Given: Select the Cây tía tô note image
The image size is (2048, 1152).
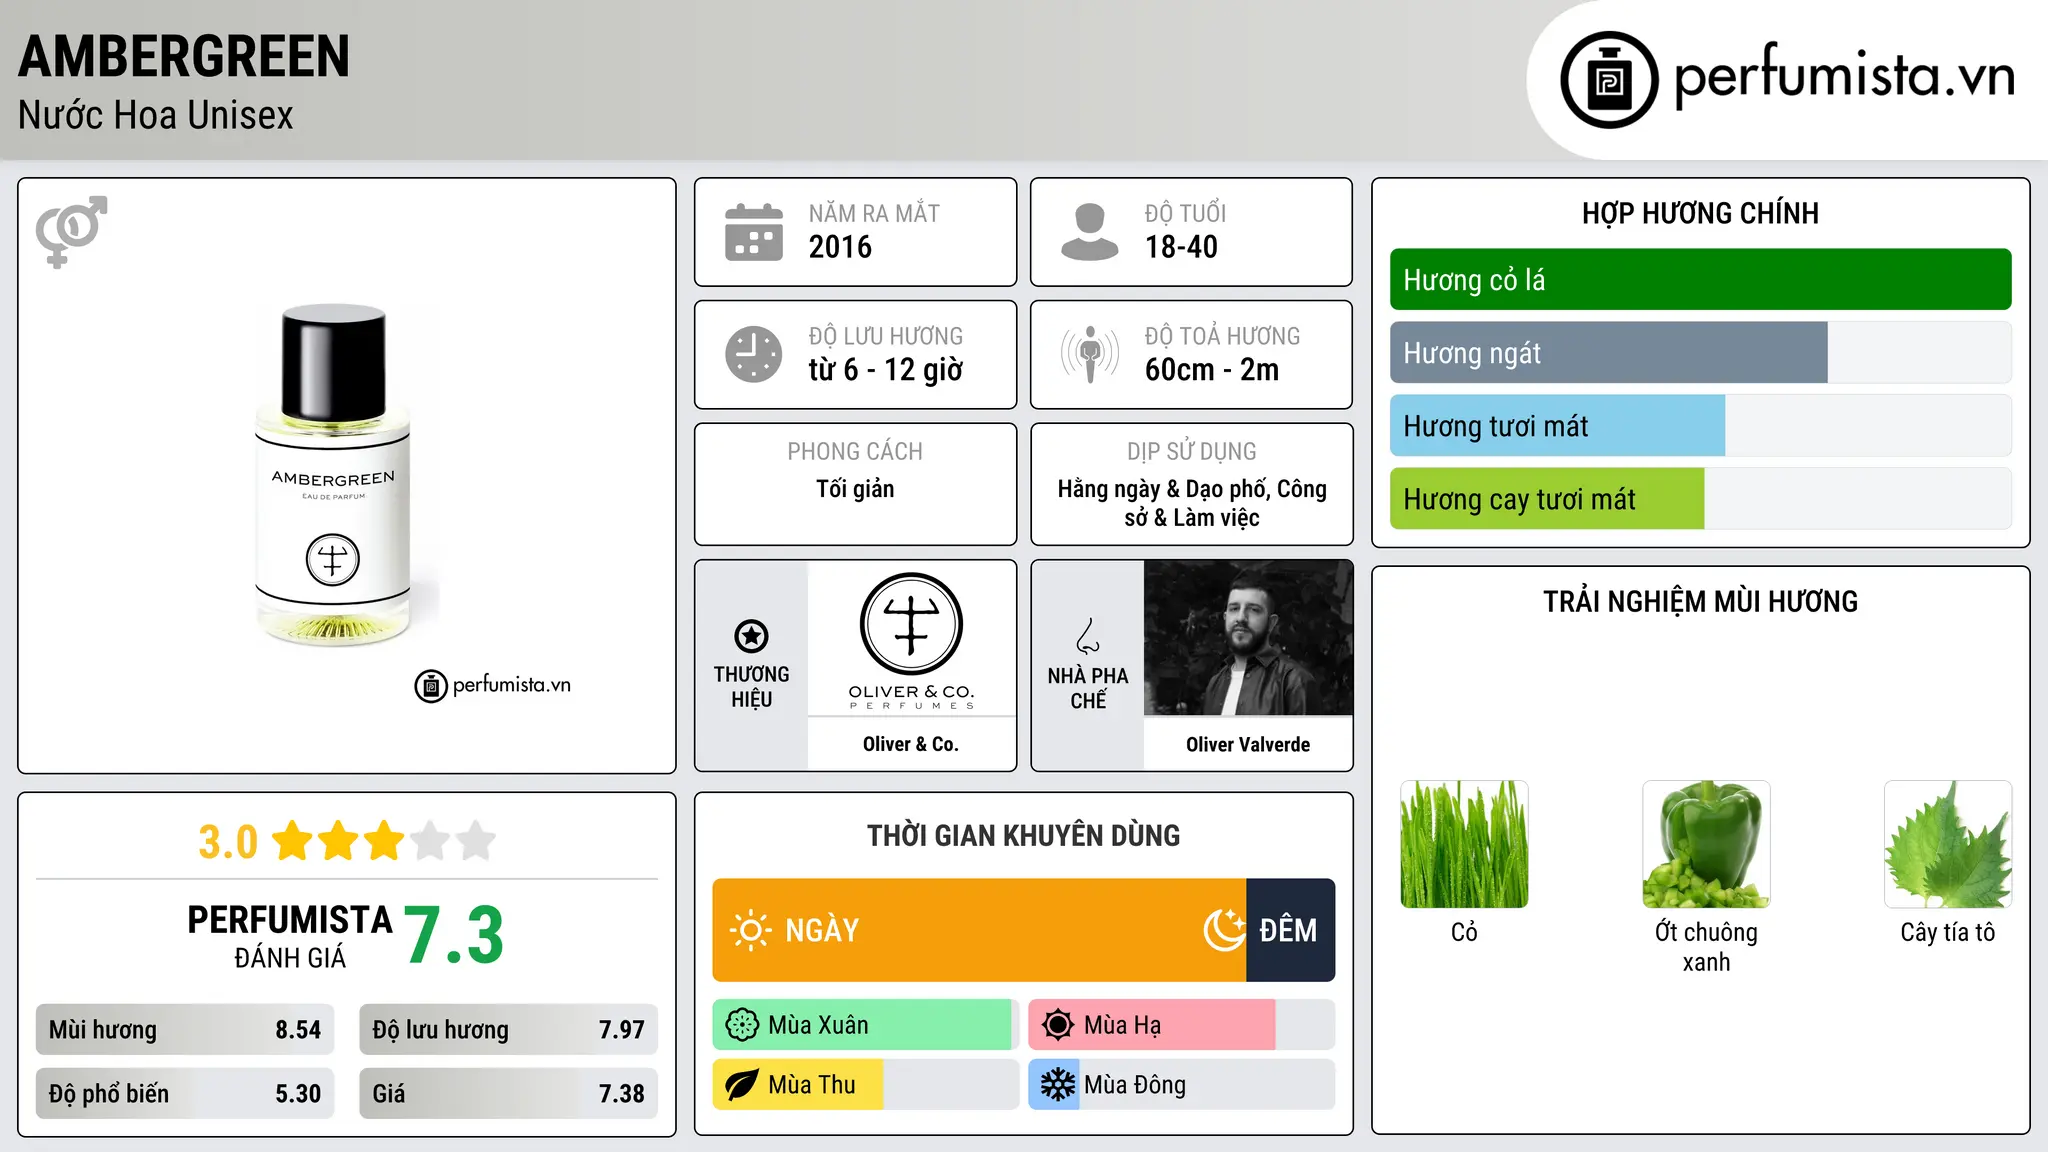Looking at the screenshot, I should click(1948, 844).
